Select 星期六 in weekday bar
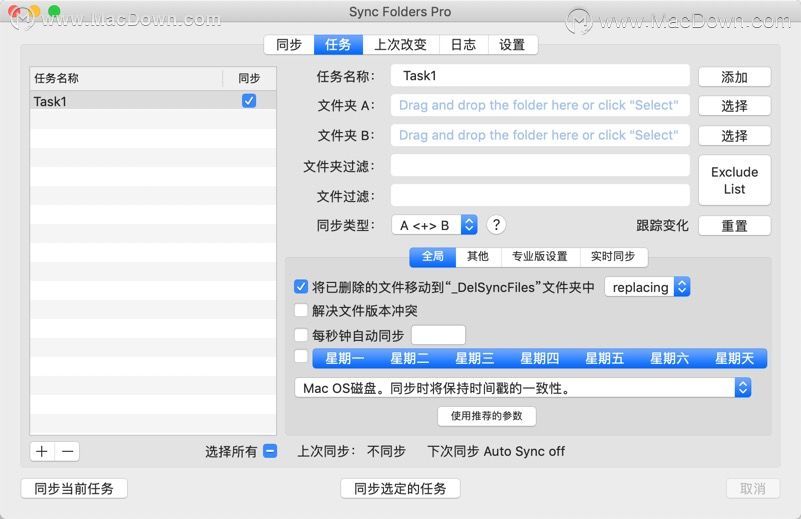The image size is (801, 519). click(669, 359)
